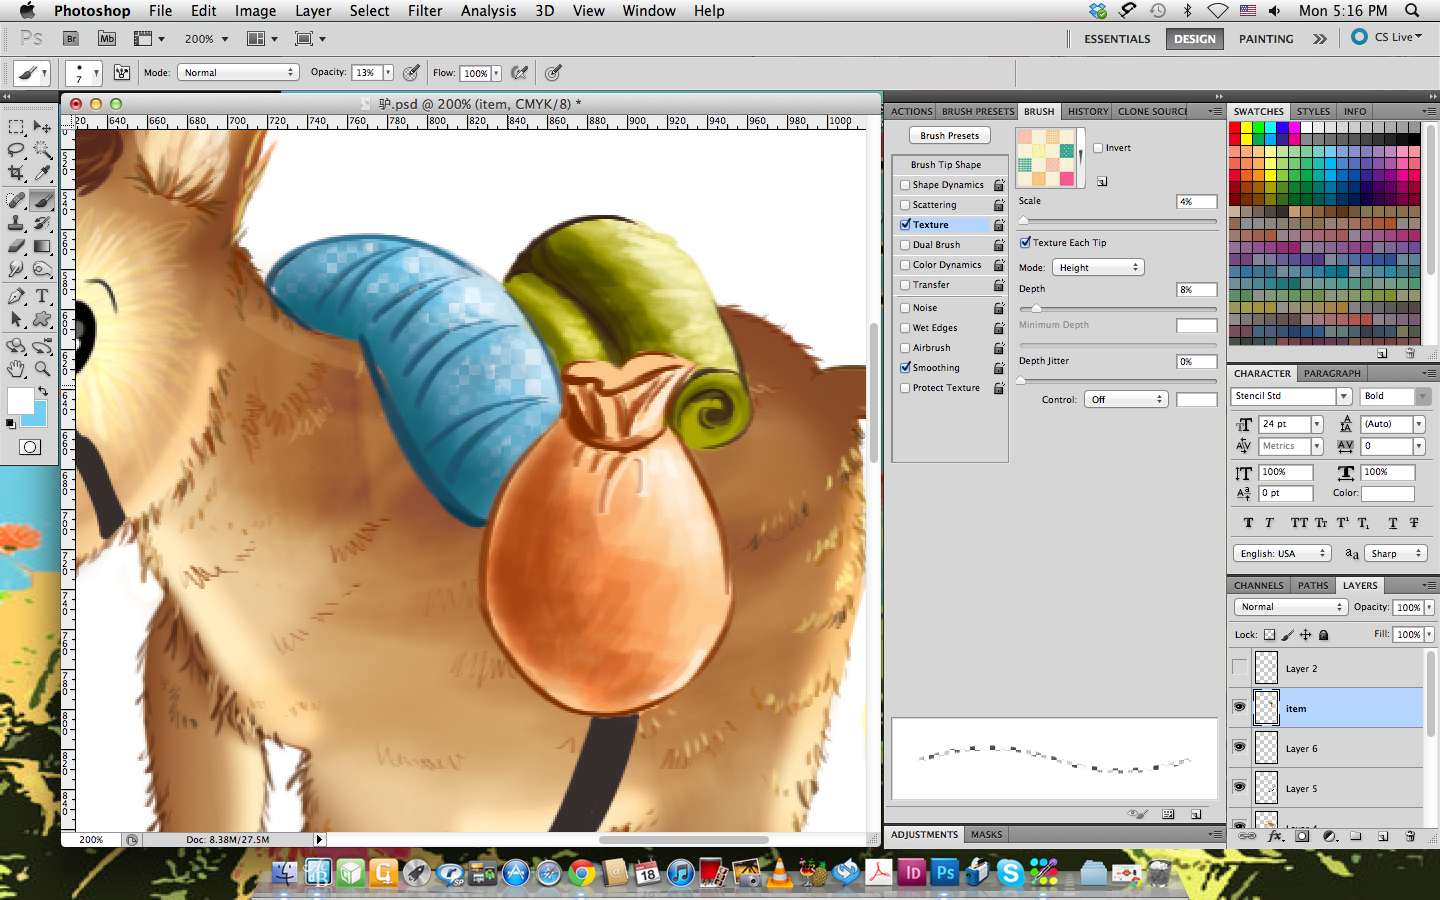
Task: Switch to the Paragraph tab
Action: (x=1332, y=373)
